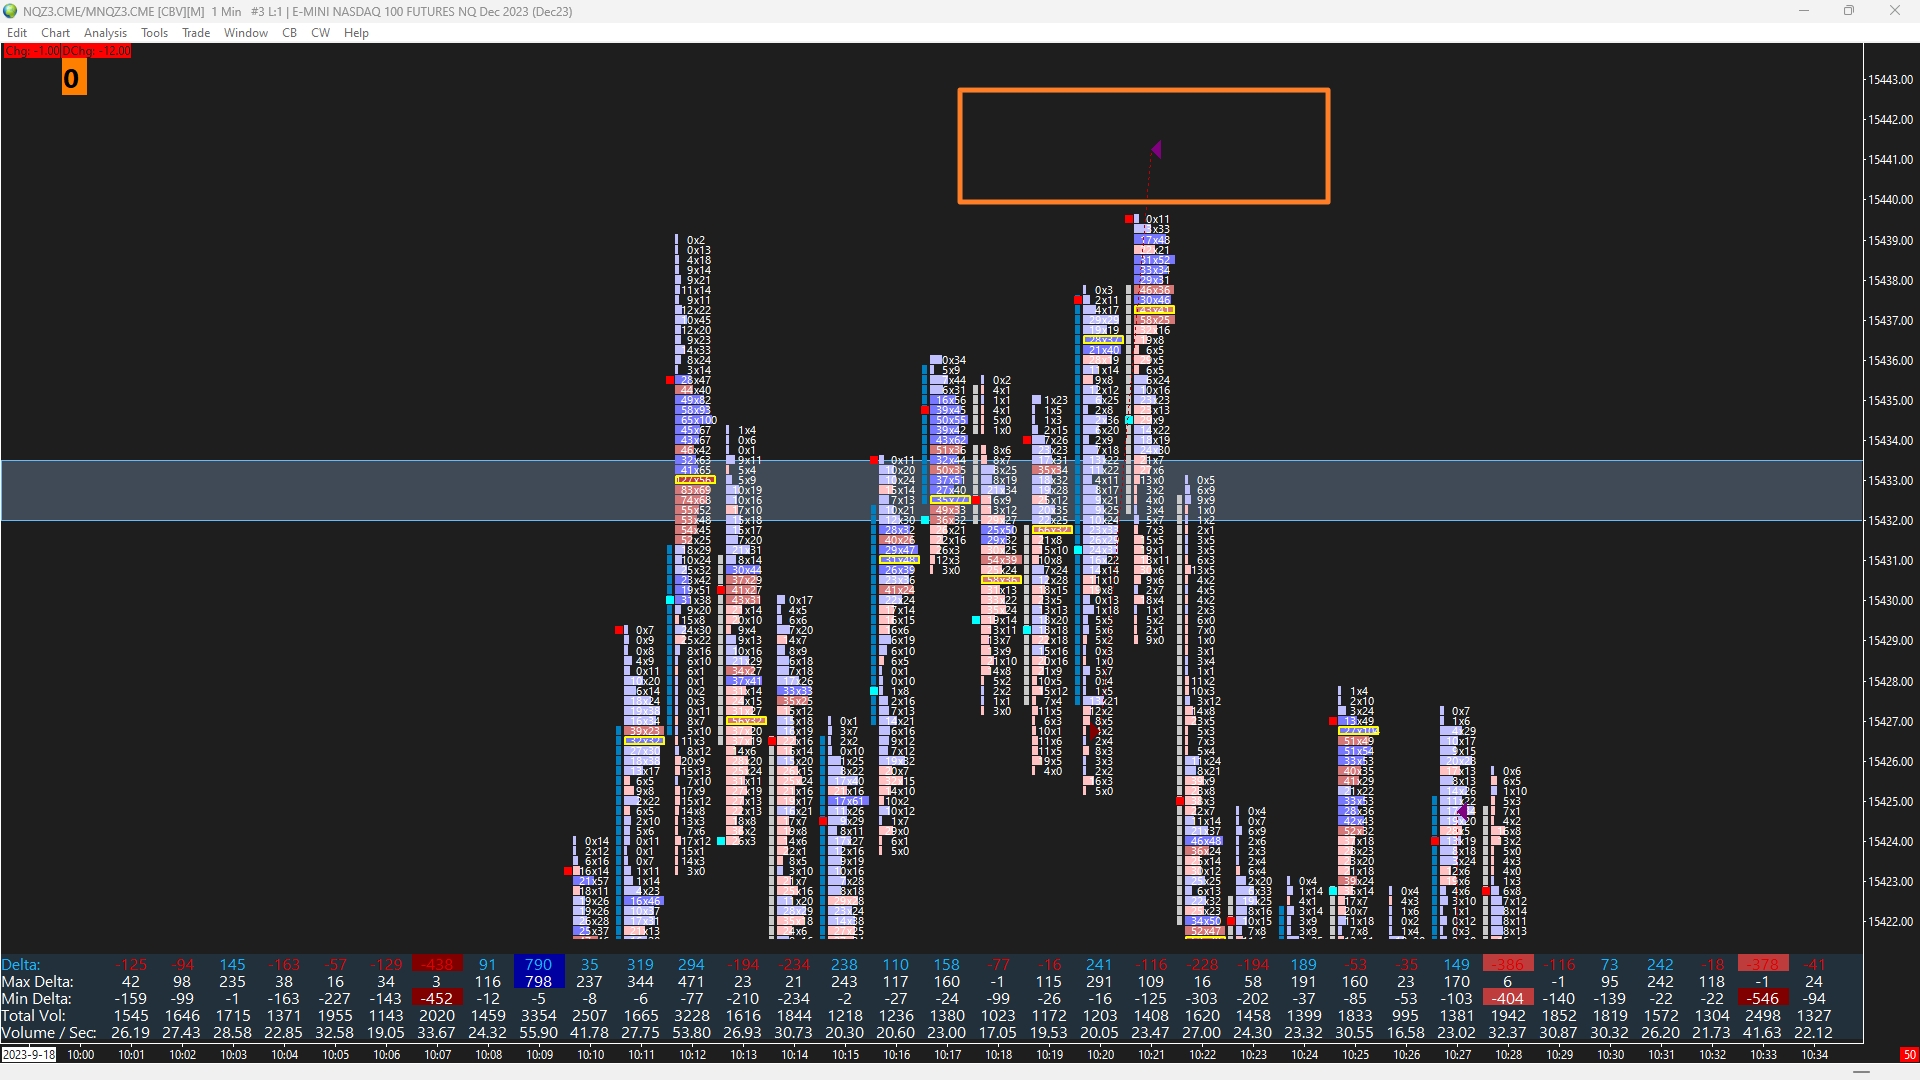Click the purple arrow marker near 15425 price
Screen dimensions: 1920x1080
click(x=1463, y=812)
